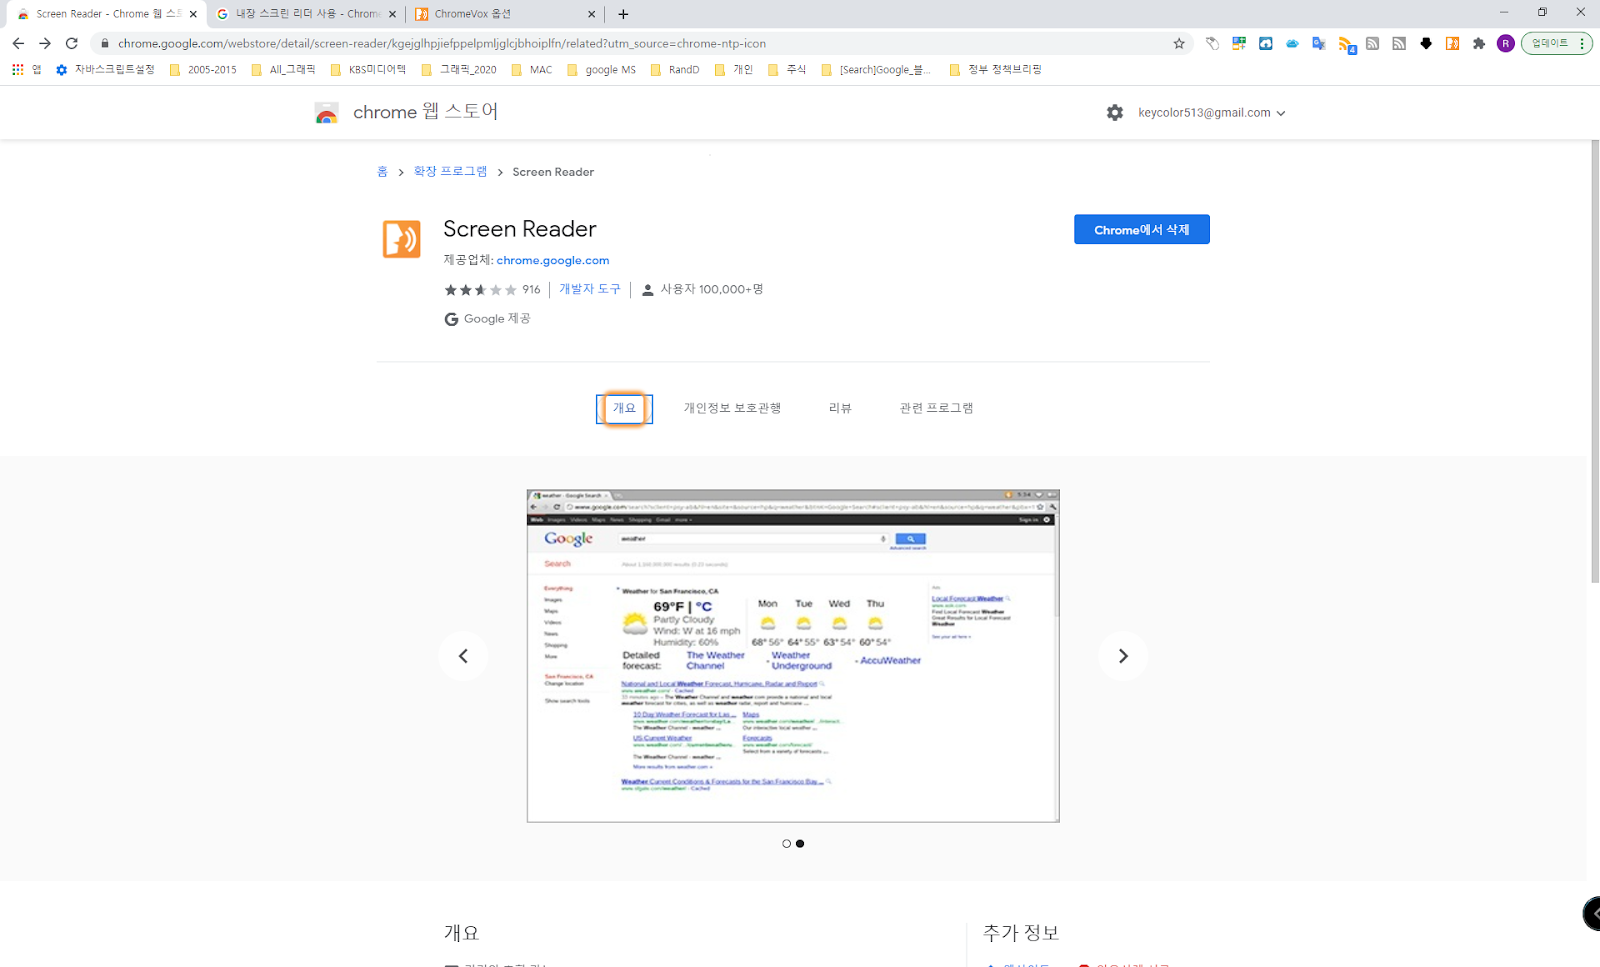Screen dimensions: 1600x967
Task: Open the light blue cloud extension icon
Action: [x=1292, y=43]
